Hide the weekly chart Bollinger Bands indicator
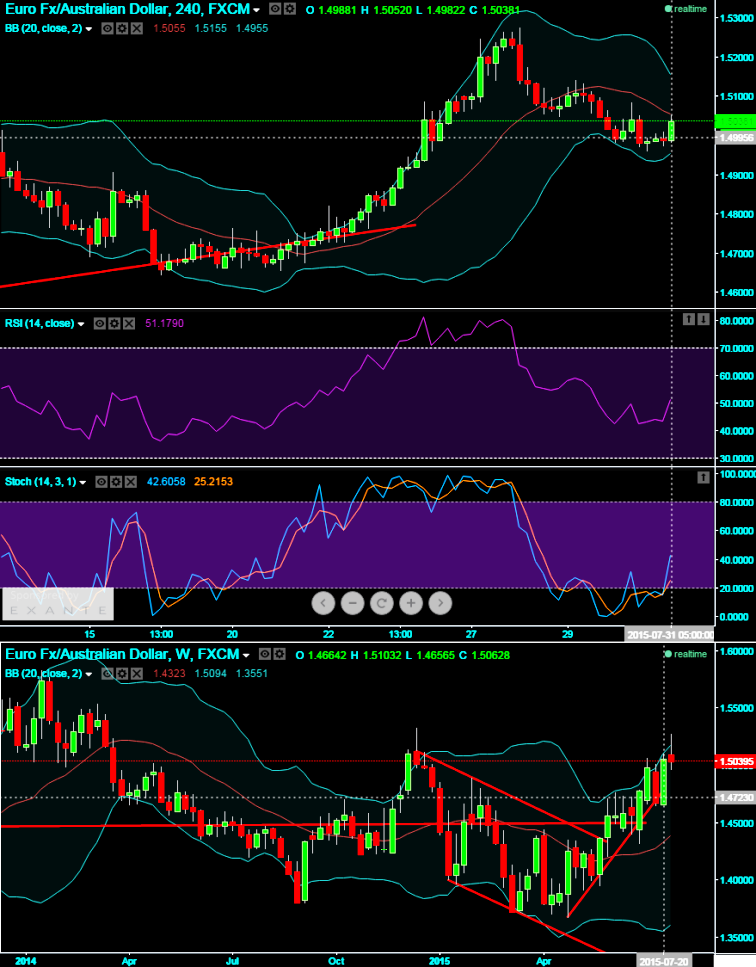The height and width of the screenshot is (967, 756). coord(107,673)
